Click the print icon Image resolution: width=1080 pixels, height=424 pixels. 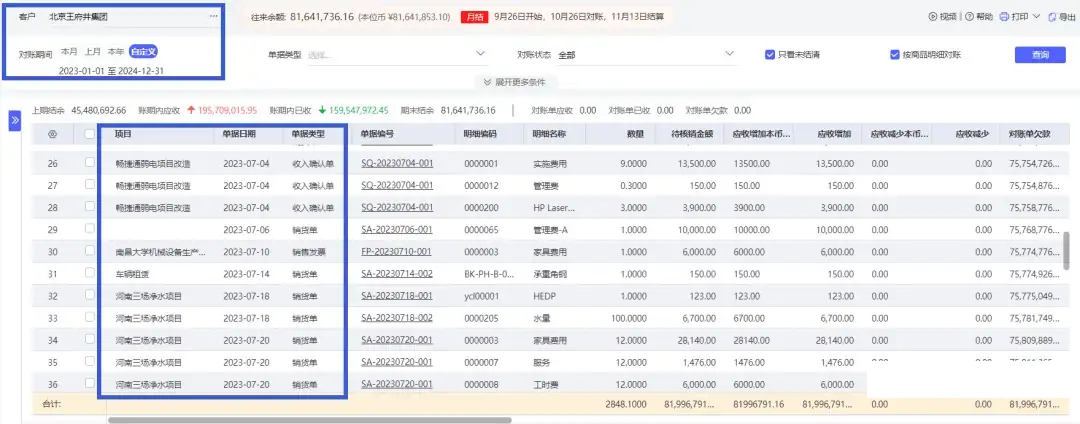click(1004, 17)
